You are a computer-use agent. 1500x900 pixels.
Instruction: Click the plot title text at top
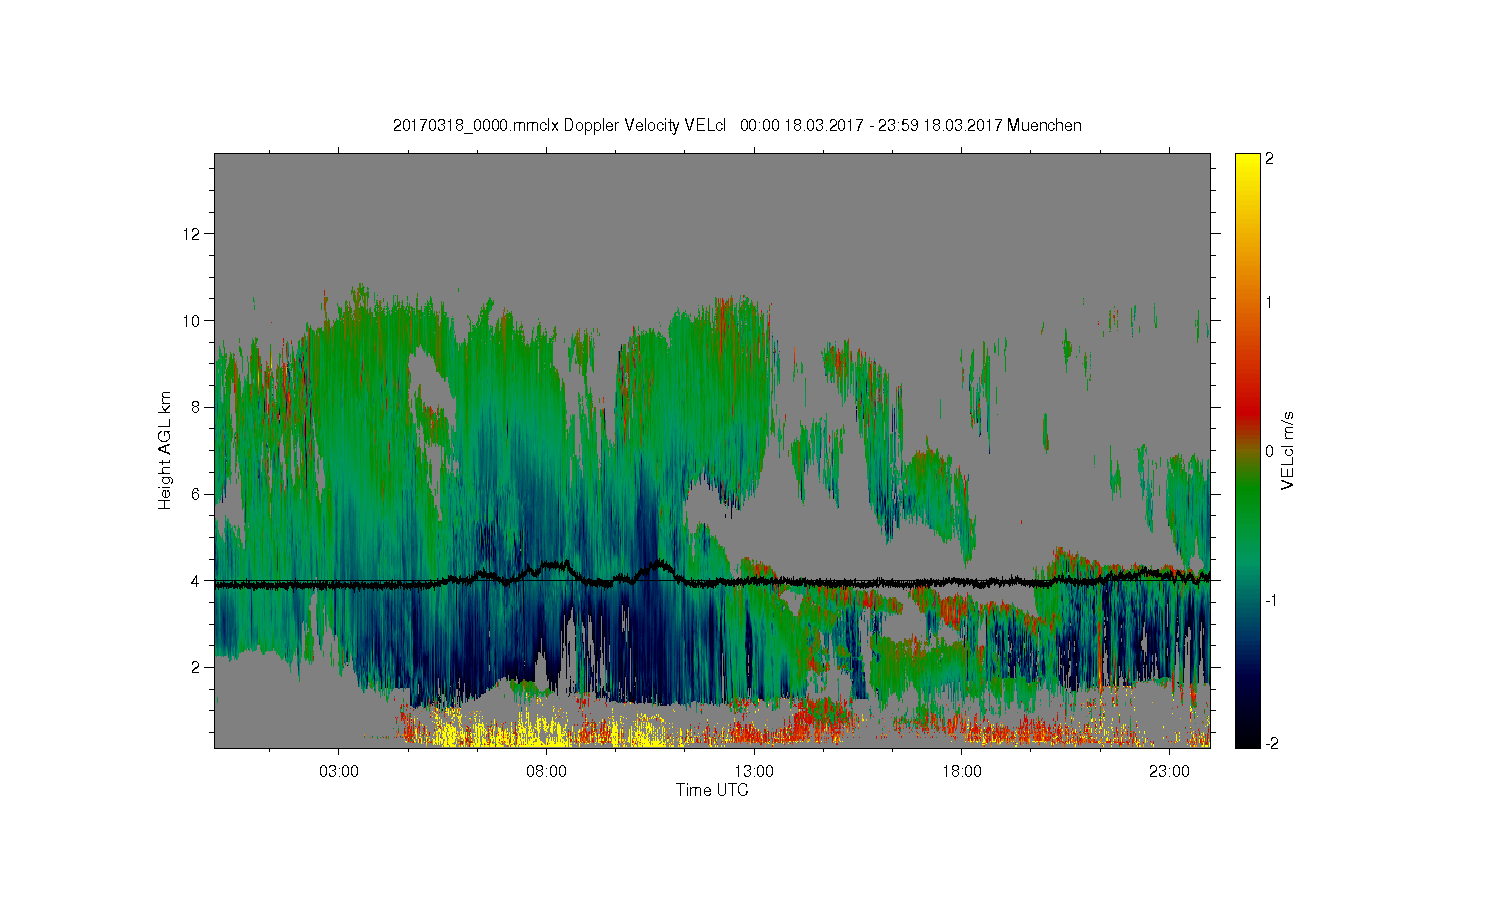point(737,125)
